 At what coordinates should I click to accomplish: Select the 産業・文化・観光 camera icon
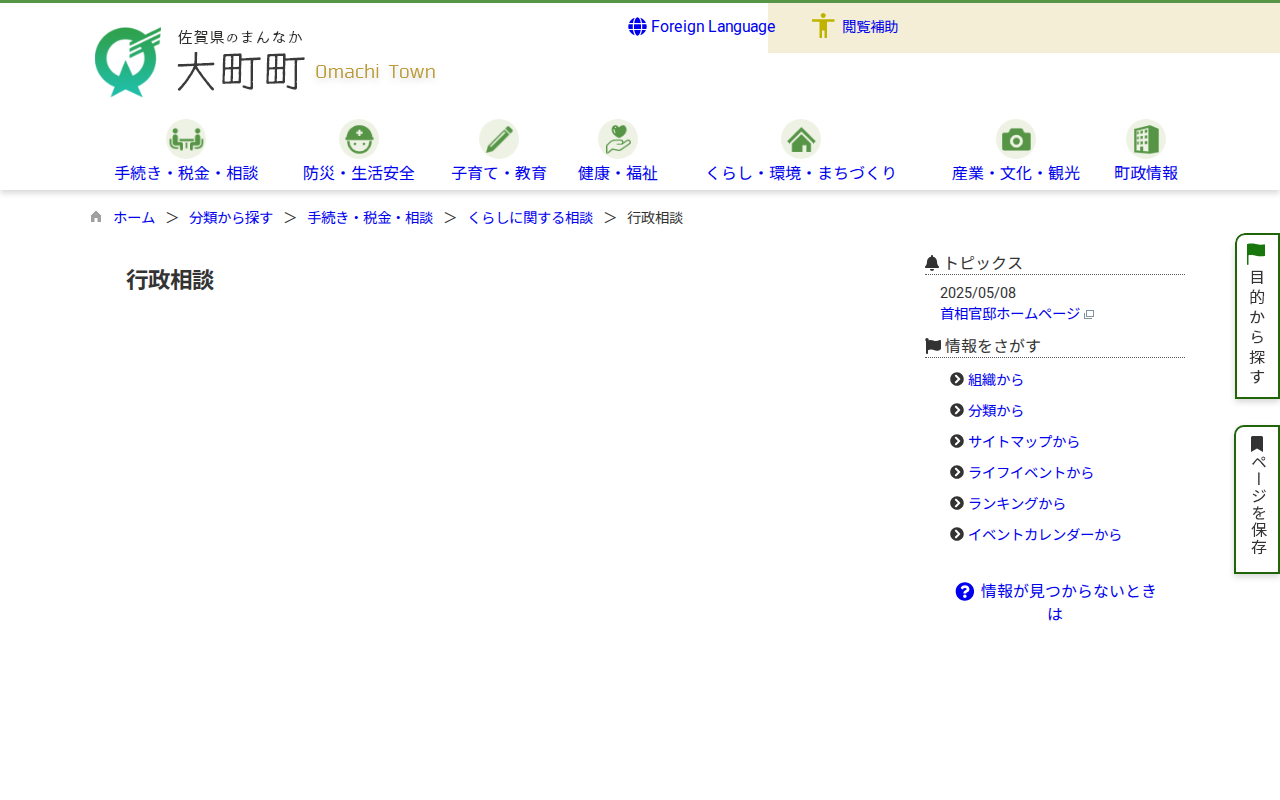point(1015,139)
